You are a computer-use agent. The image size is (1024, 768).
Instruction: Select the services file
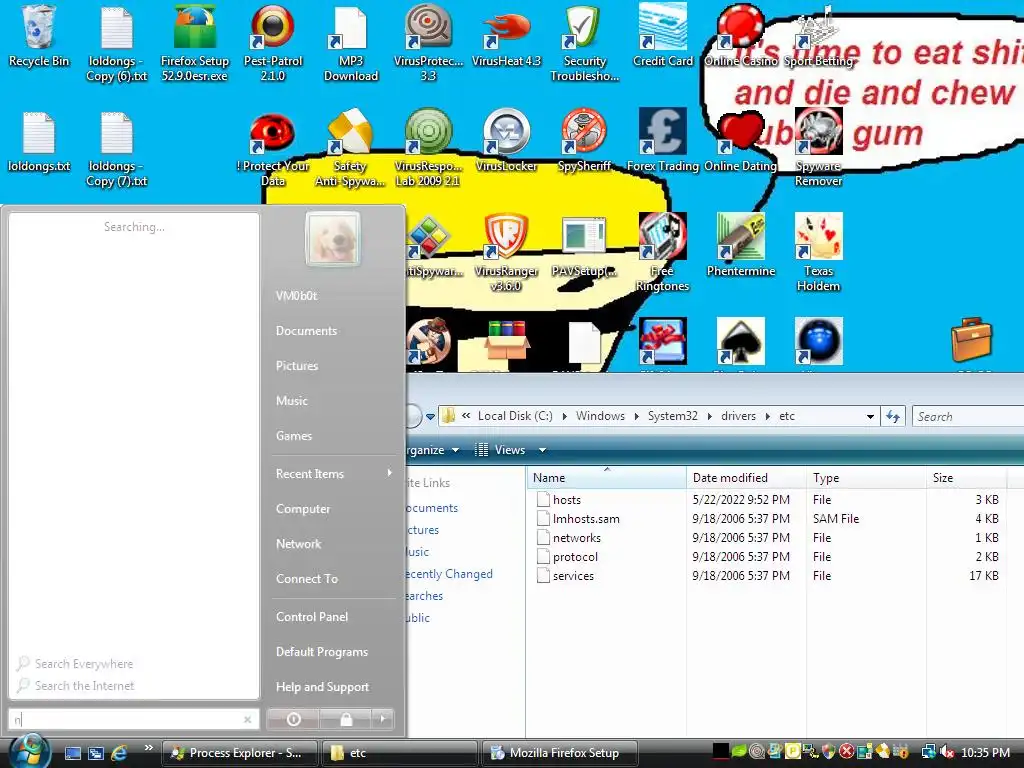pyautogui.click(x=573, y=575)
